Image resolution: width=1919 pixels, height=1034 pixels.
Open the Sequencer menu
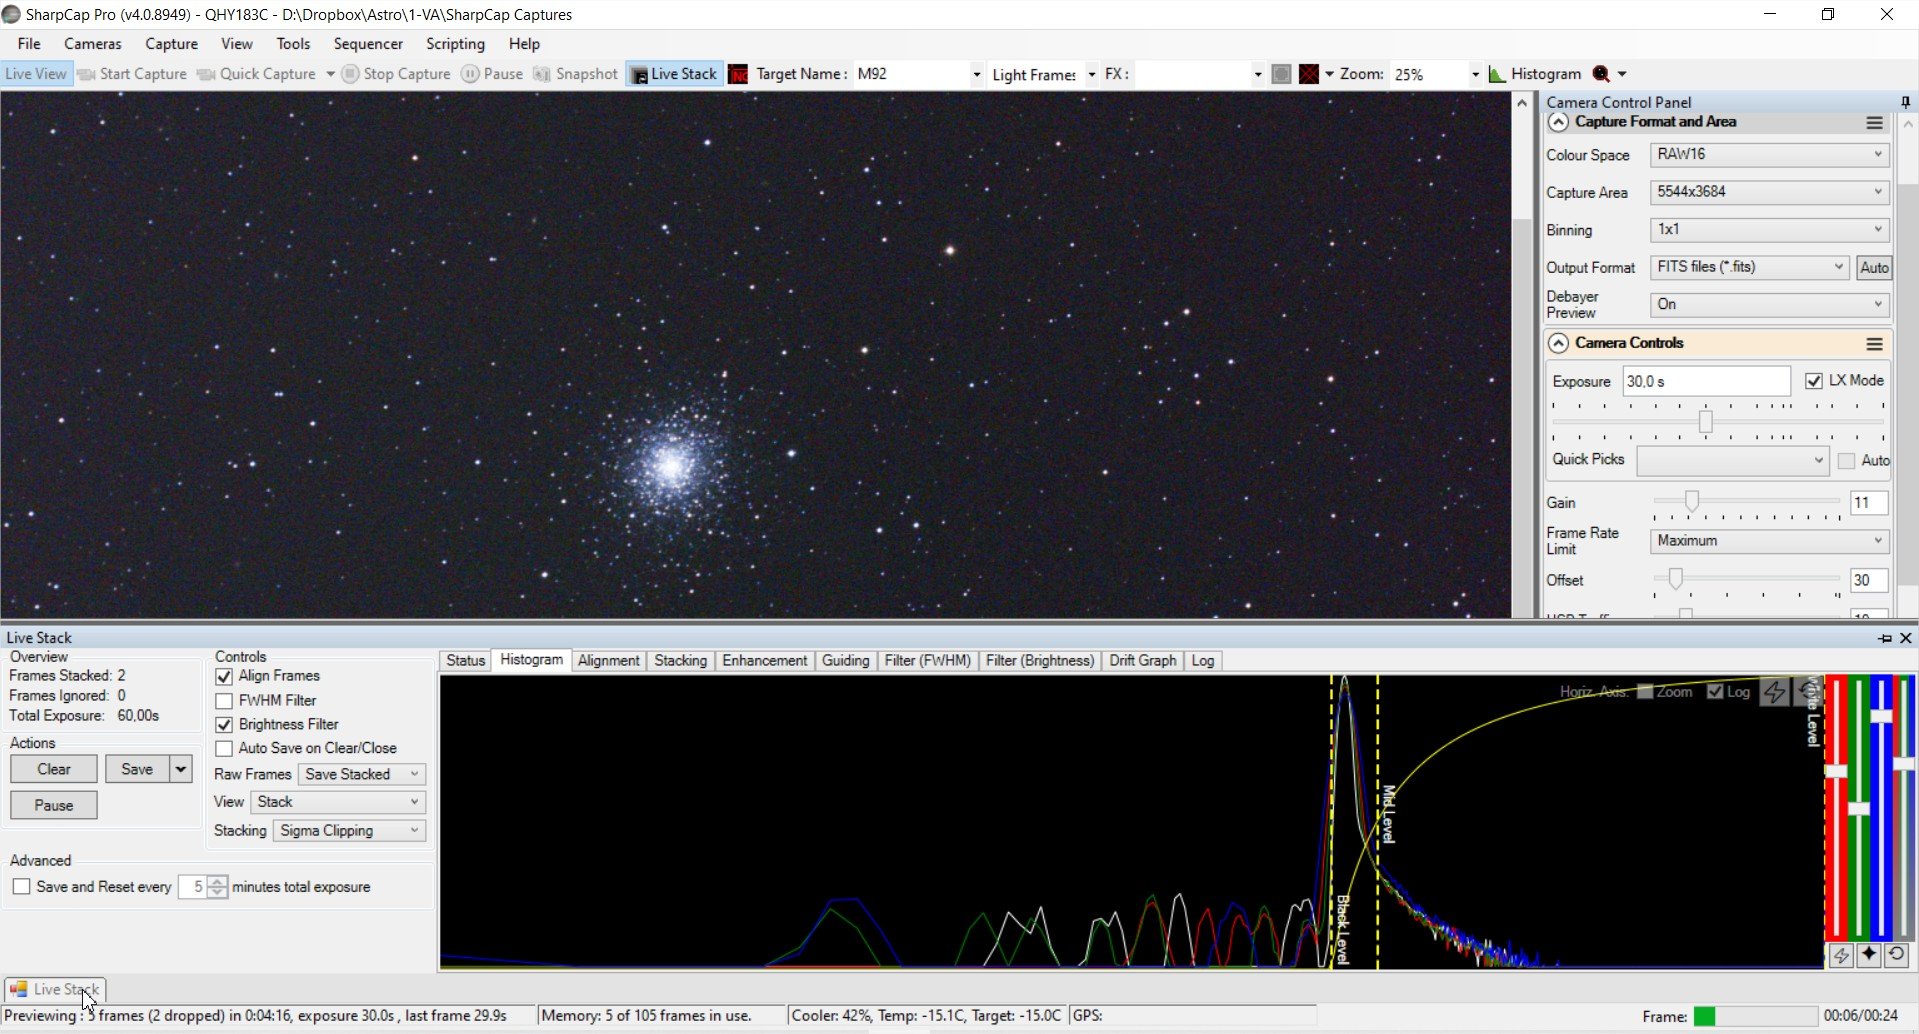point(368,44)
